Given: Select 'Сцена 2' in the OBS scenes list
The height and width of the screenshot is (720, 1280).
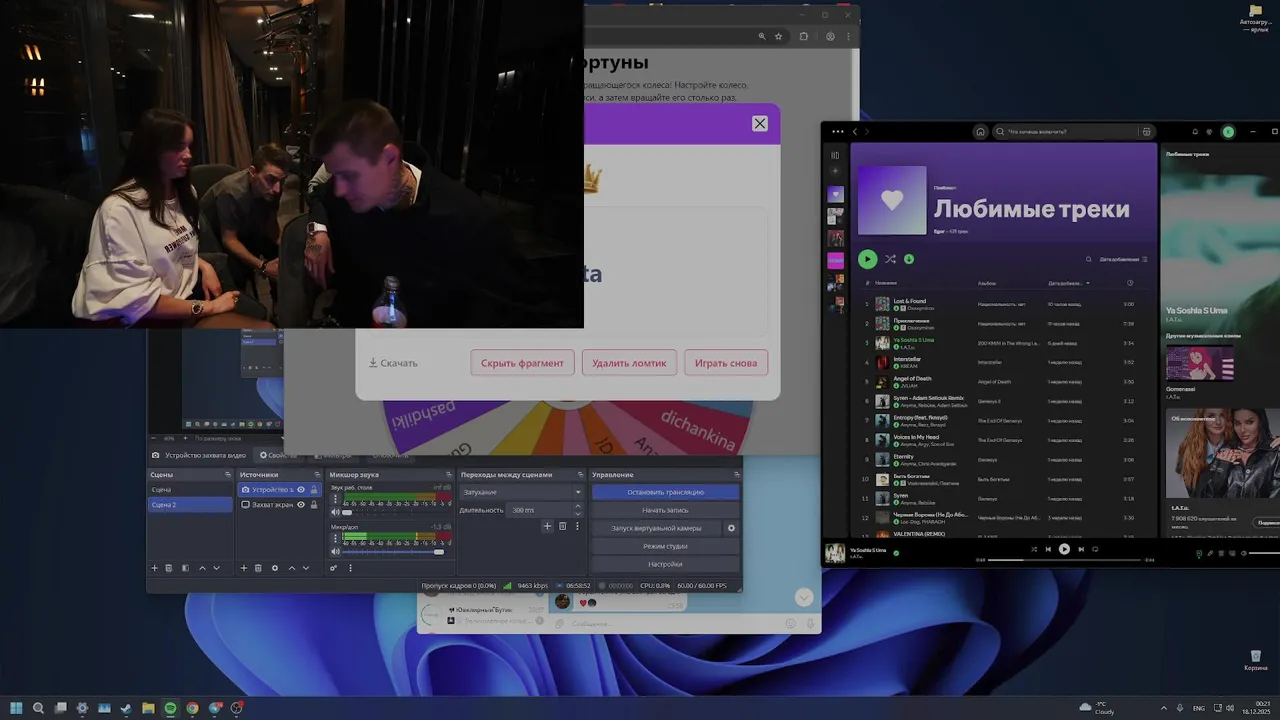Looking at the screenshot, I should tap(190, 505).
